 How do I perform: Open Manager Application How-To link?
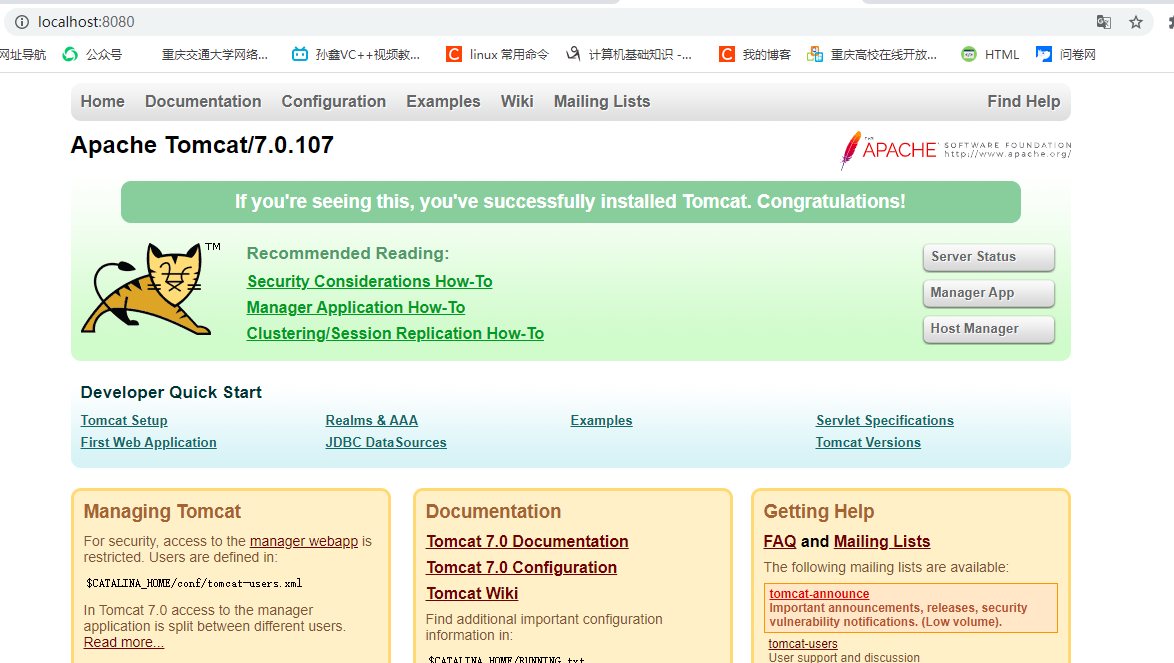356,308
